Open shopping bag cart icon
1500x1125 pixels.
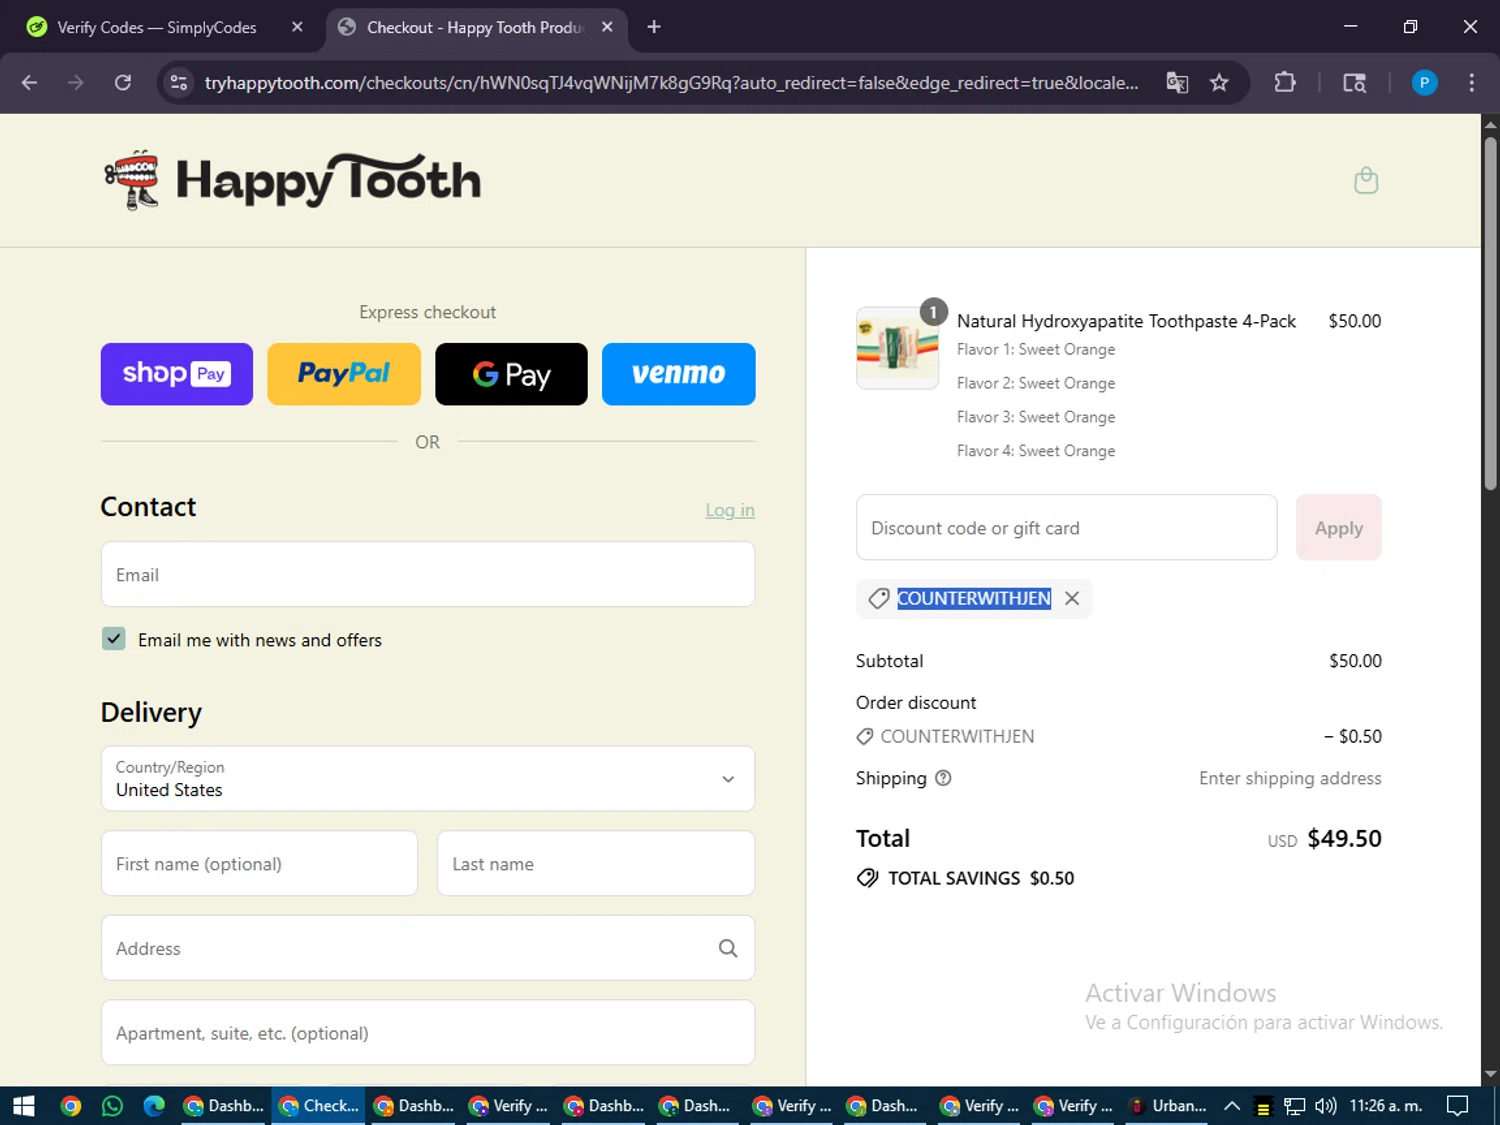point(1366,180)
